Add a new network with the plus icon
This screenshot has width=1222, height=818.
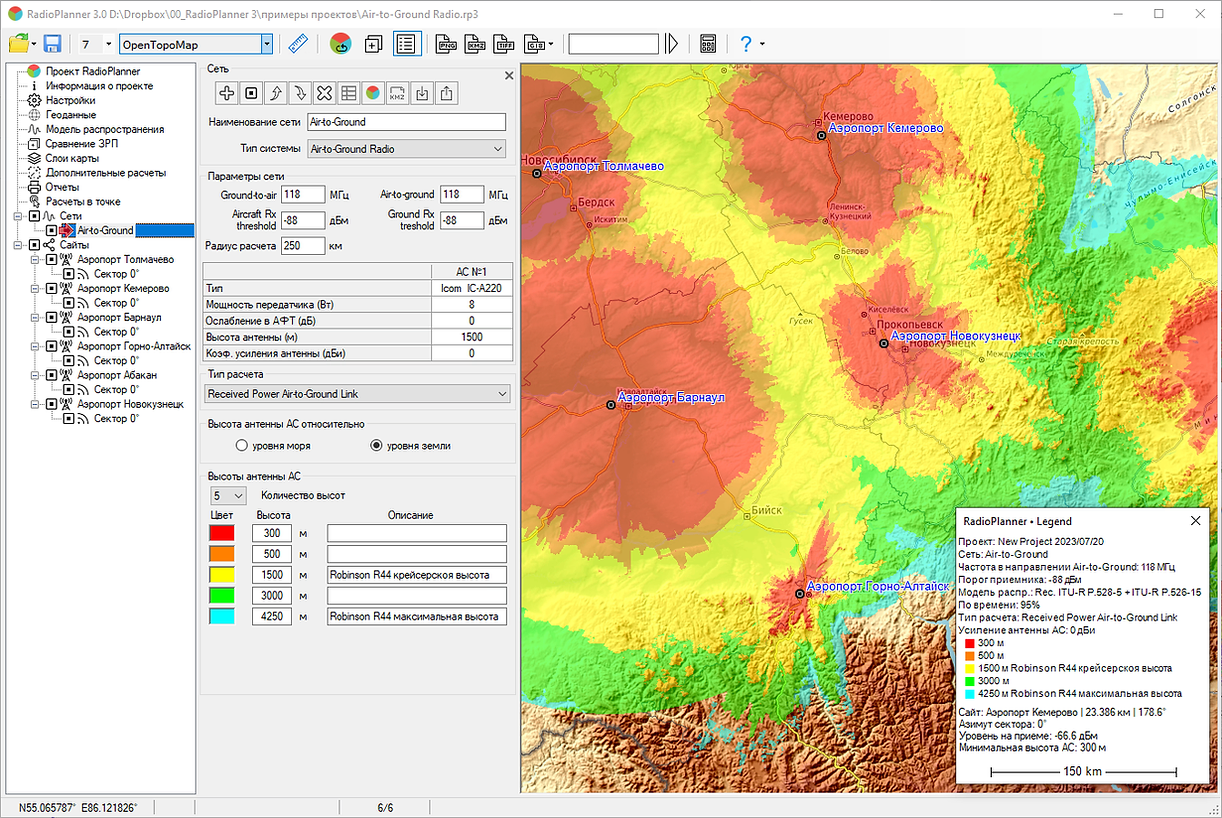(227, 93)
